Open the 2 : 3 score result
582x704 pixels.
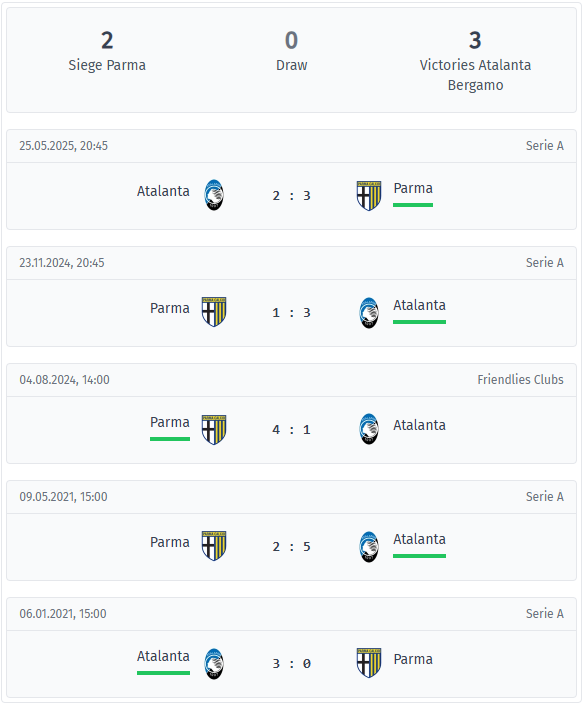point(291,196)
